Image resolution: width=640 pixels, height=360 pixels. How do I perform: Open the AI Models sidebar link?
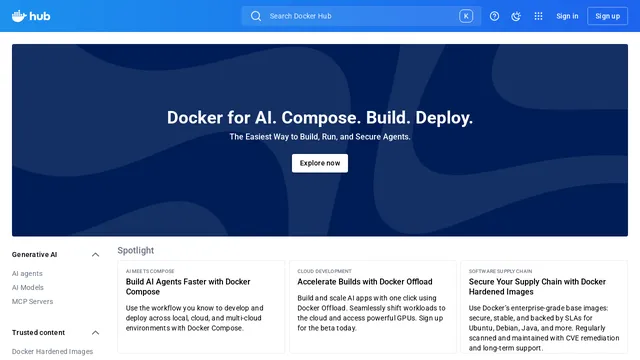(x=27, y=287)
